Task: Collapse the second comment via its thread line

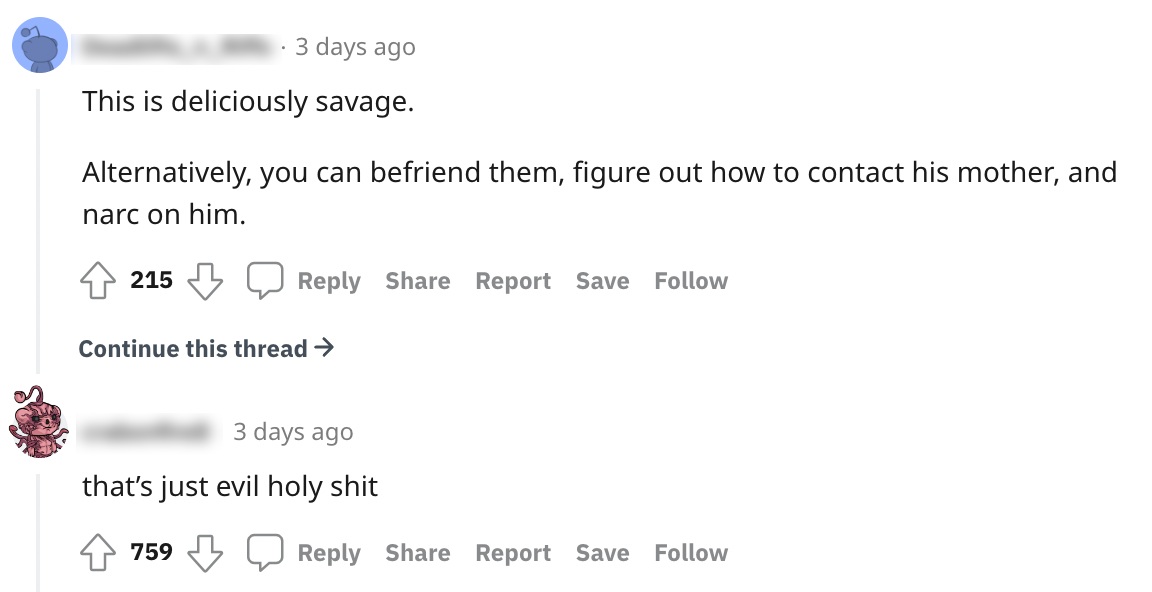Action: (39, 530)
